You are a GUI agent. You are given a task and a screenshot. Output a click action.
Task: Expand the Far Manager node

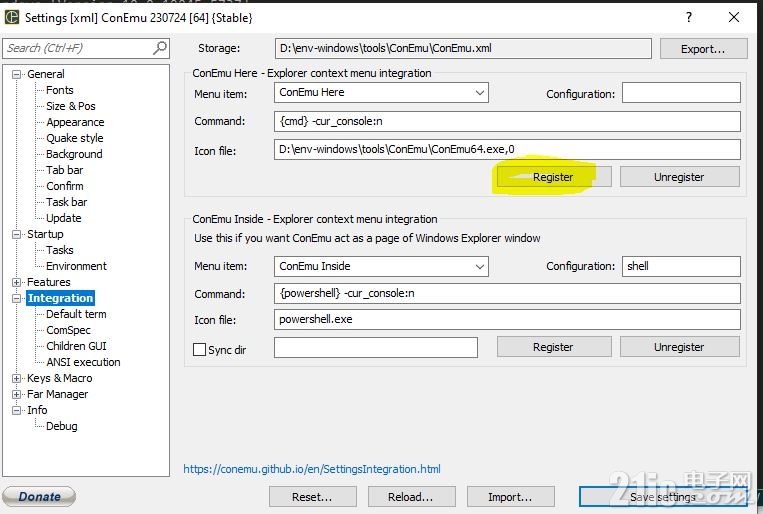[17, 394]
